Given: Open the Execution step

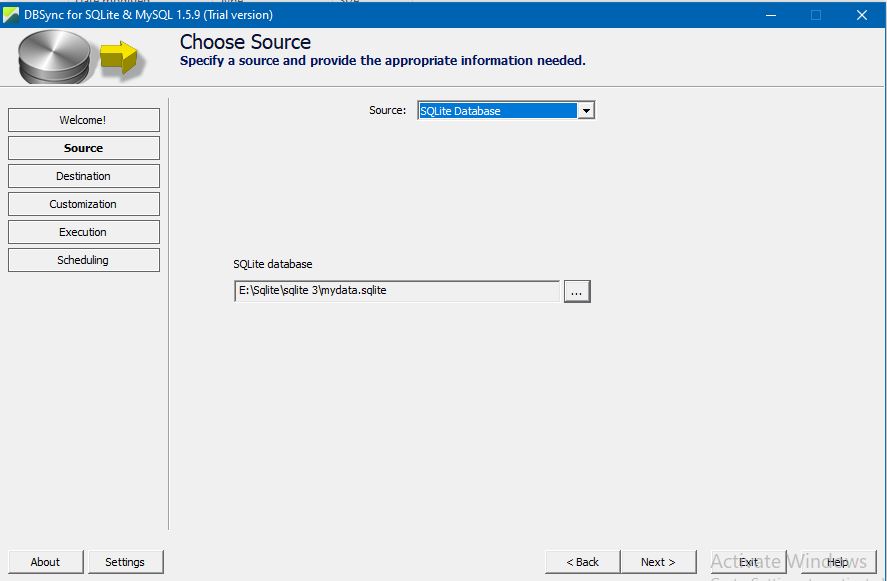Looking at the screenshot, I should coord(83,232).
